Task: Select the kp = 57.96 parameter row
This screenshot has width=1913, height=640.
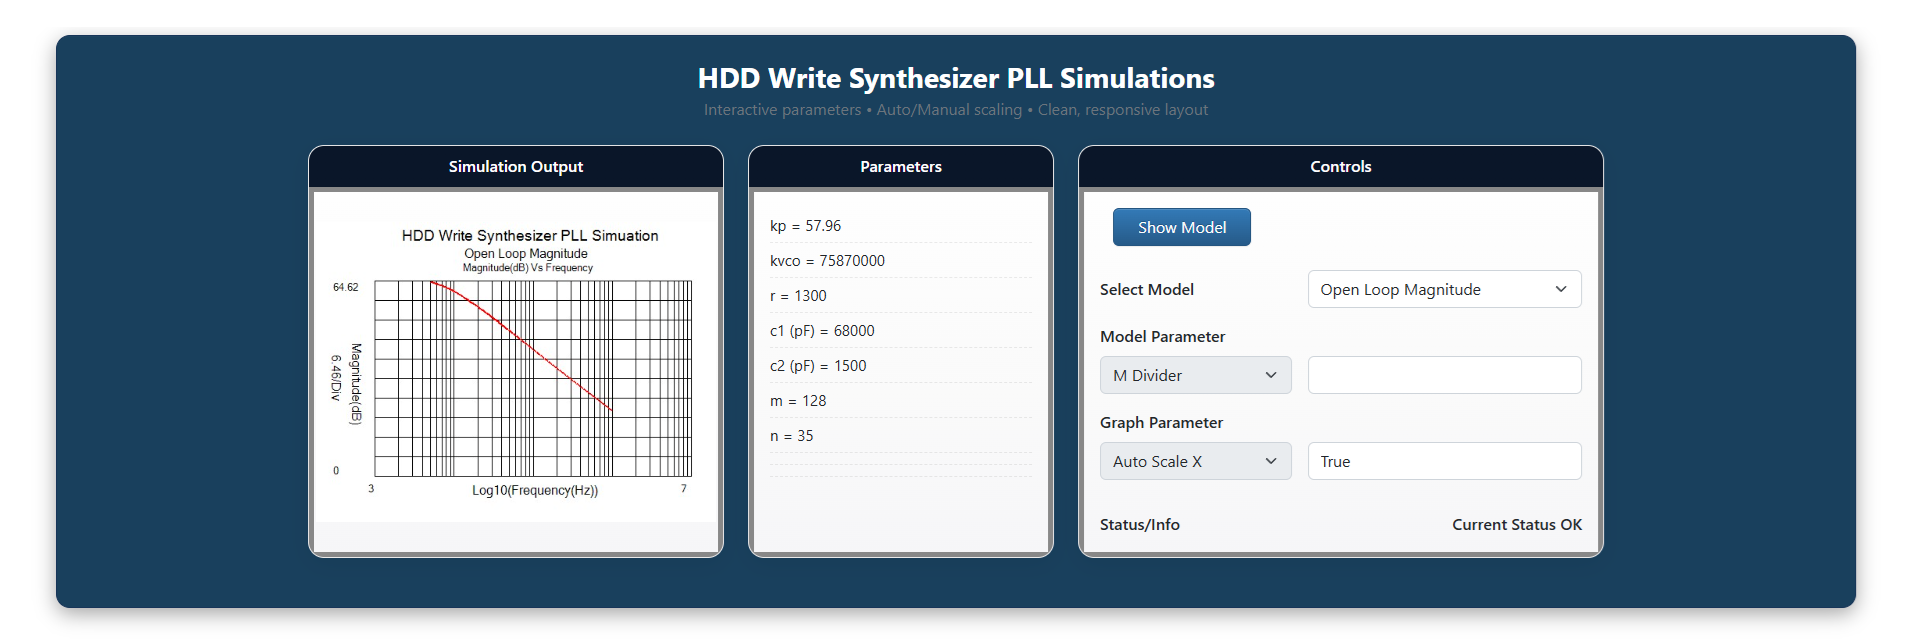Action: pyautogui.click(x=900, y=226)
